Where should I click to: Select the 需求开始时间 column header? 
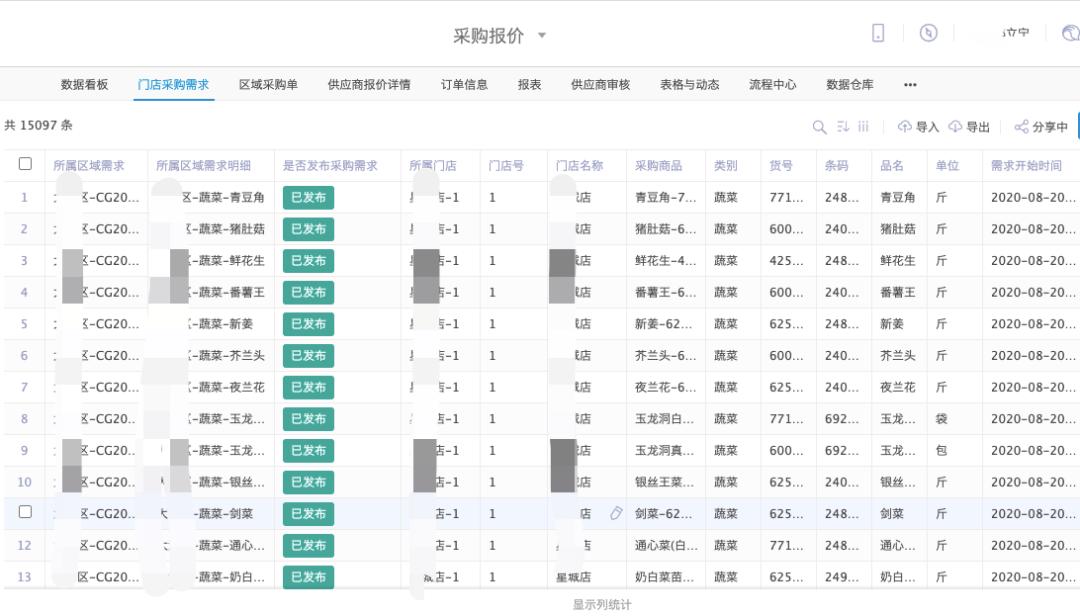point(1028,164)
